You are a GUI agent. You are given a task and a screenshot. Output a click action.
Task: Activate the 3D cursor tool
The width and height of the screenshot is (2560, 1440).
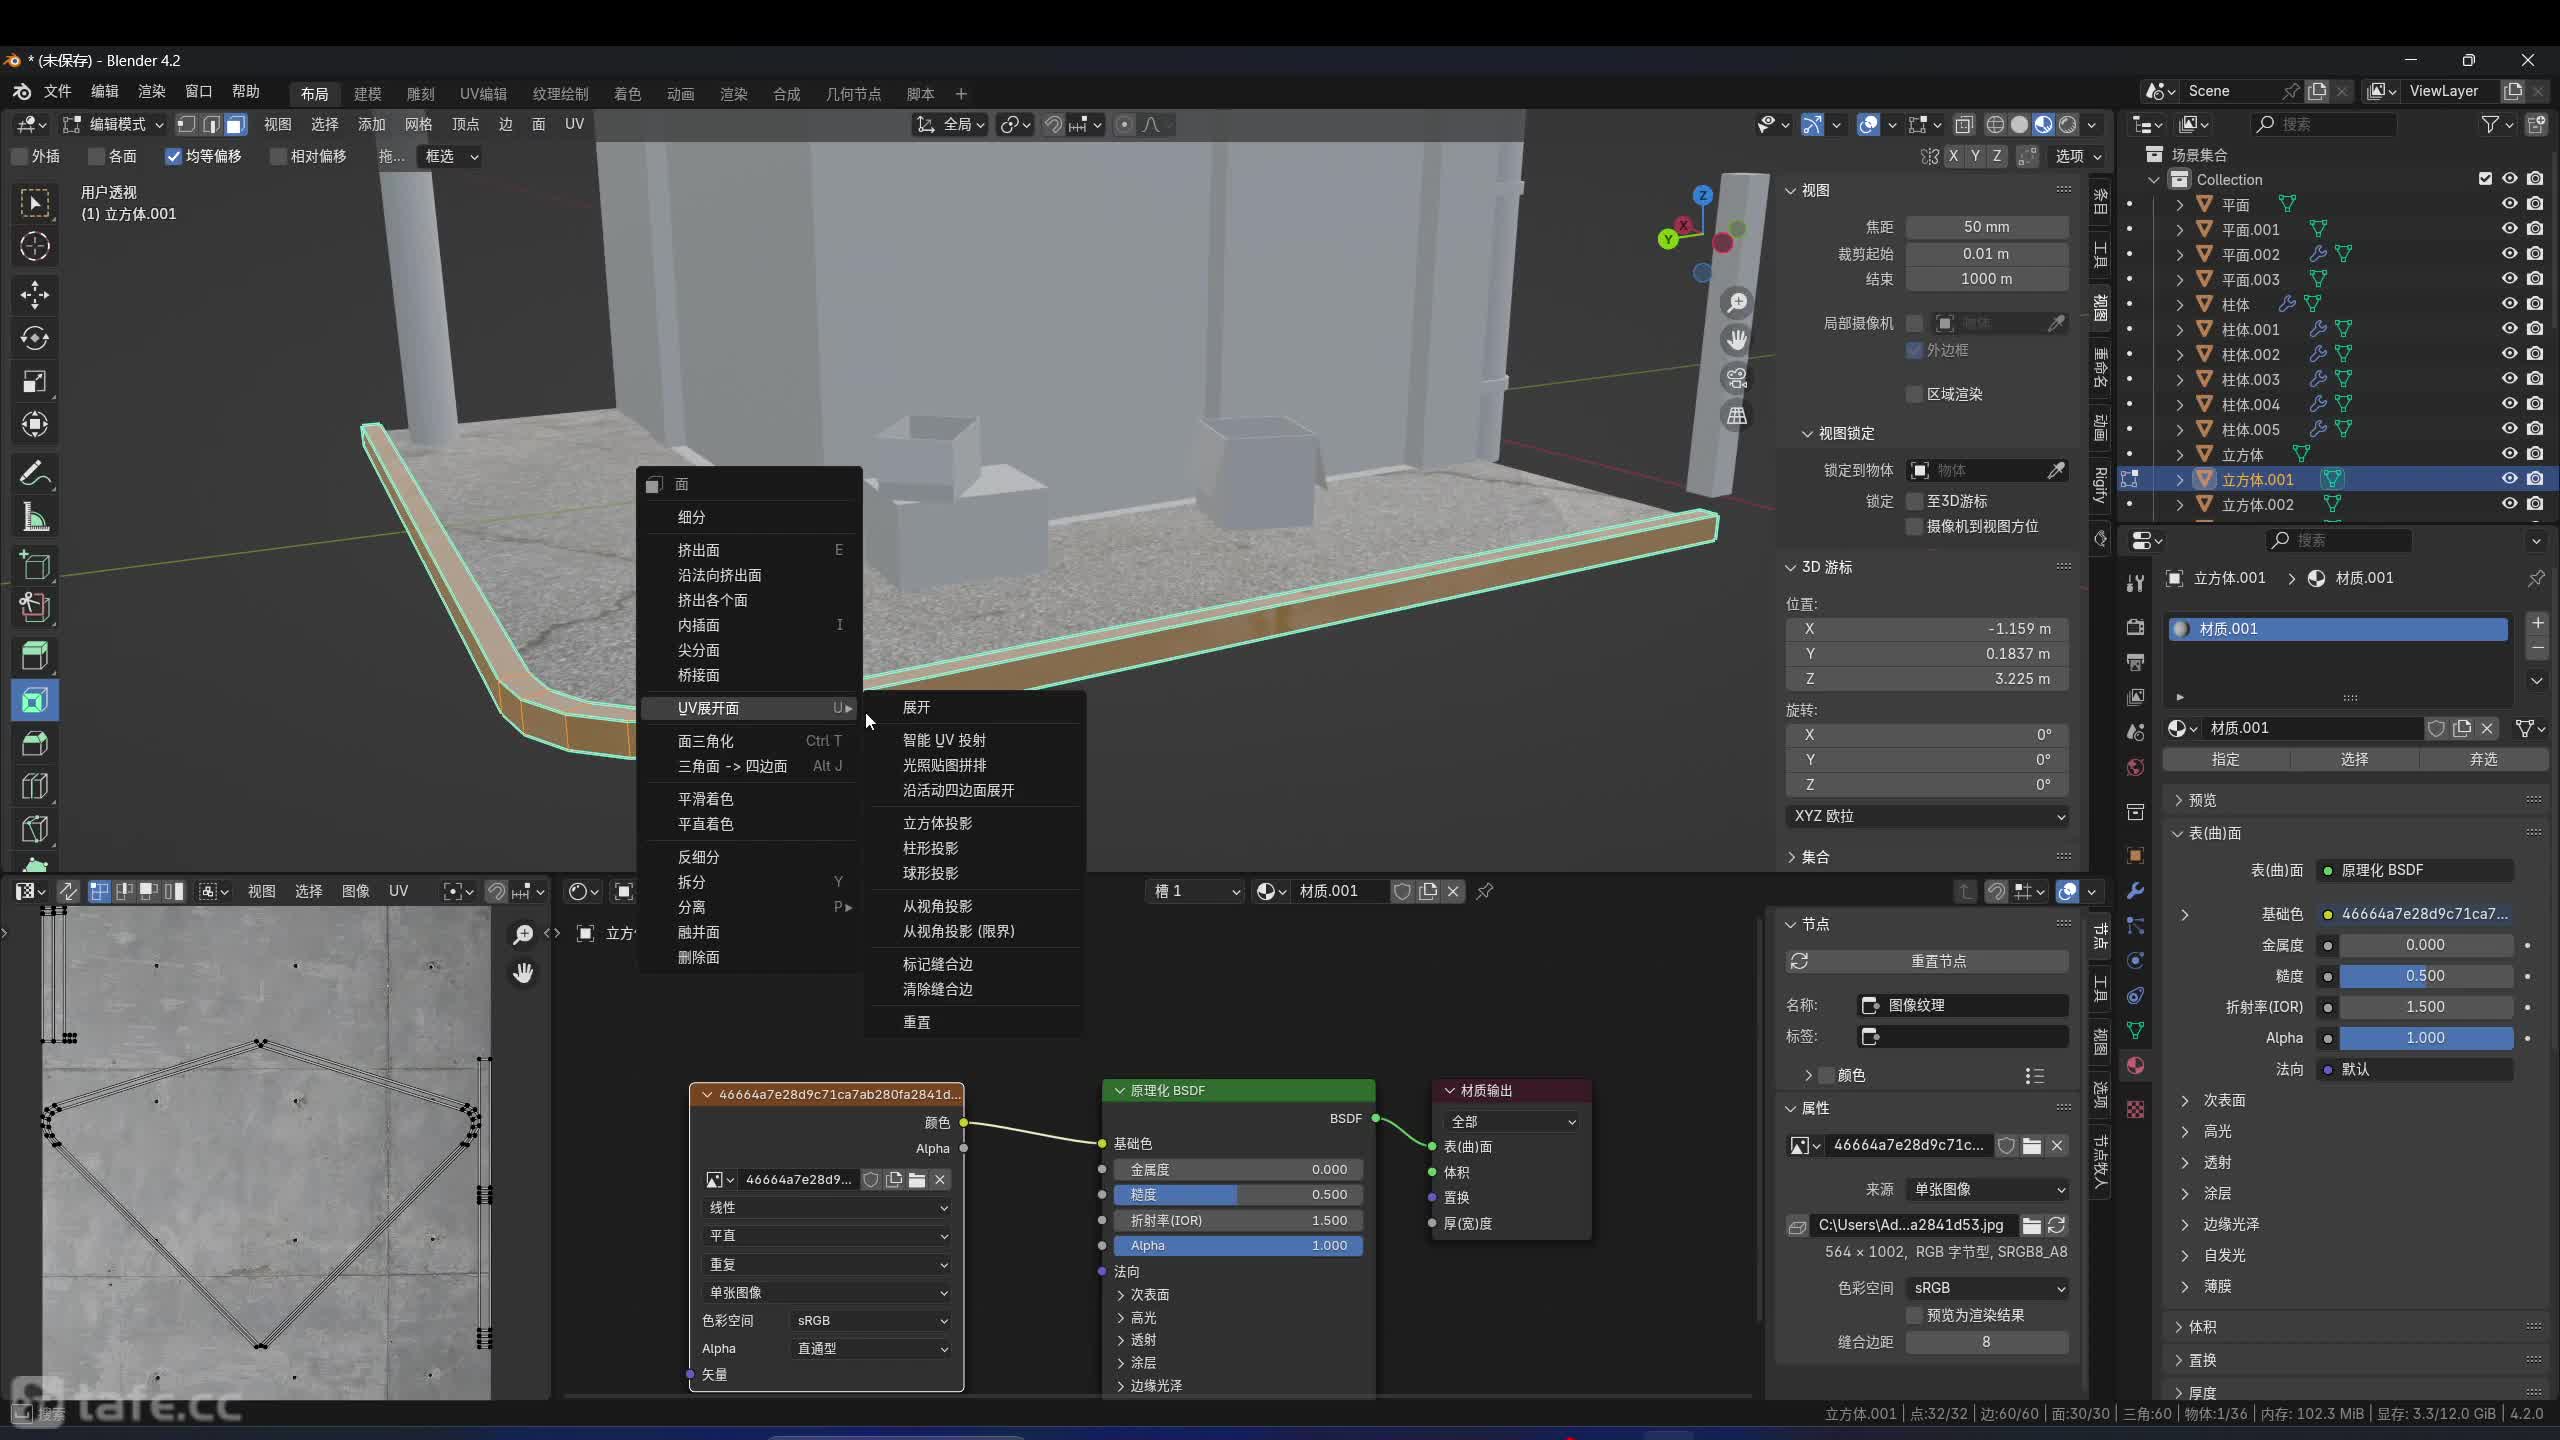35,246
